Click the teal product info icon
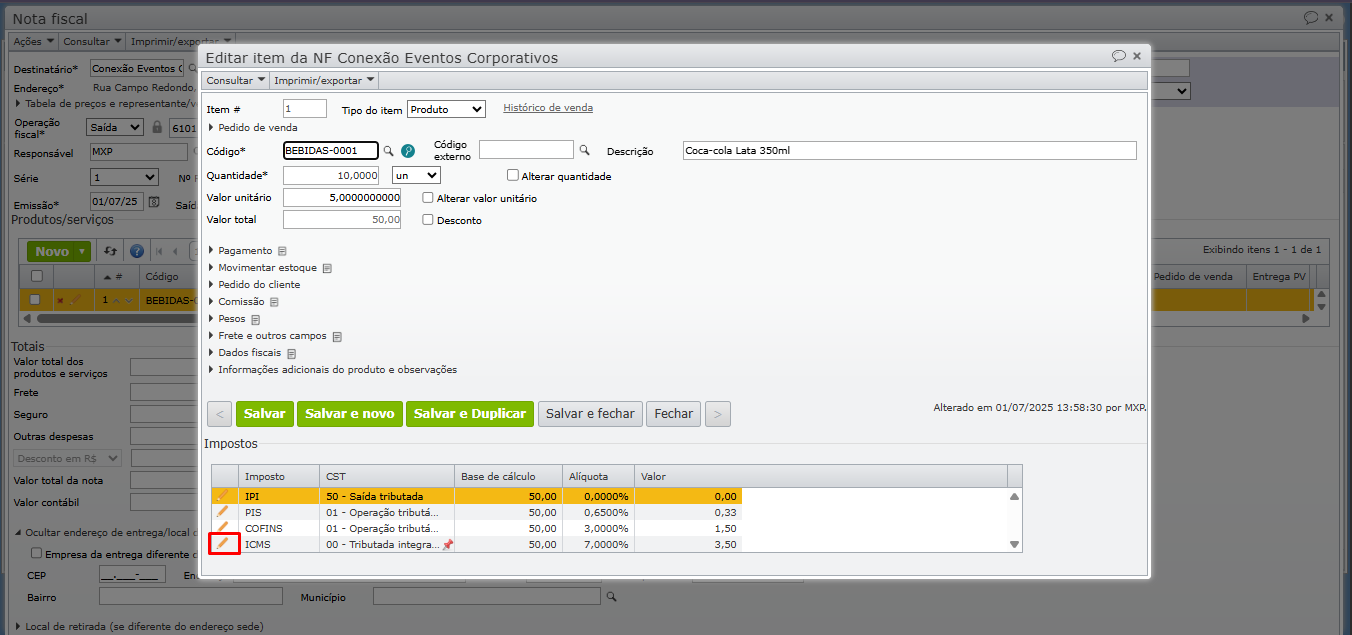Viewport: 1352px width, 635px height. (407, 151)
